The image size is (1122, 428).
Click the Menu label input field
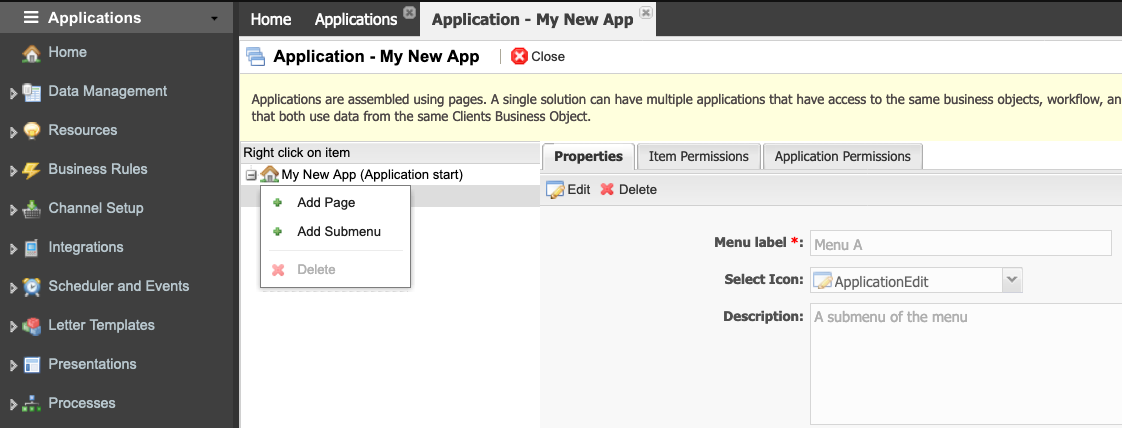click(x=961, y=244)
